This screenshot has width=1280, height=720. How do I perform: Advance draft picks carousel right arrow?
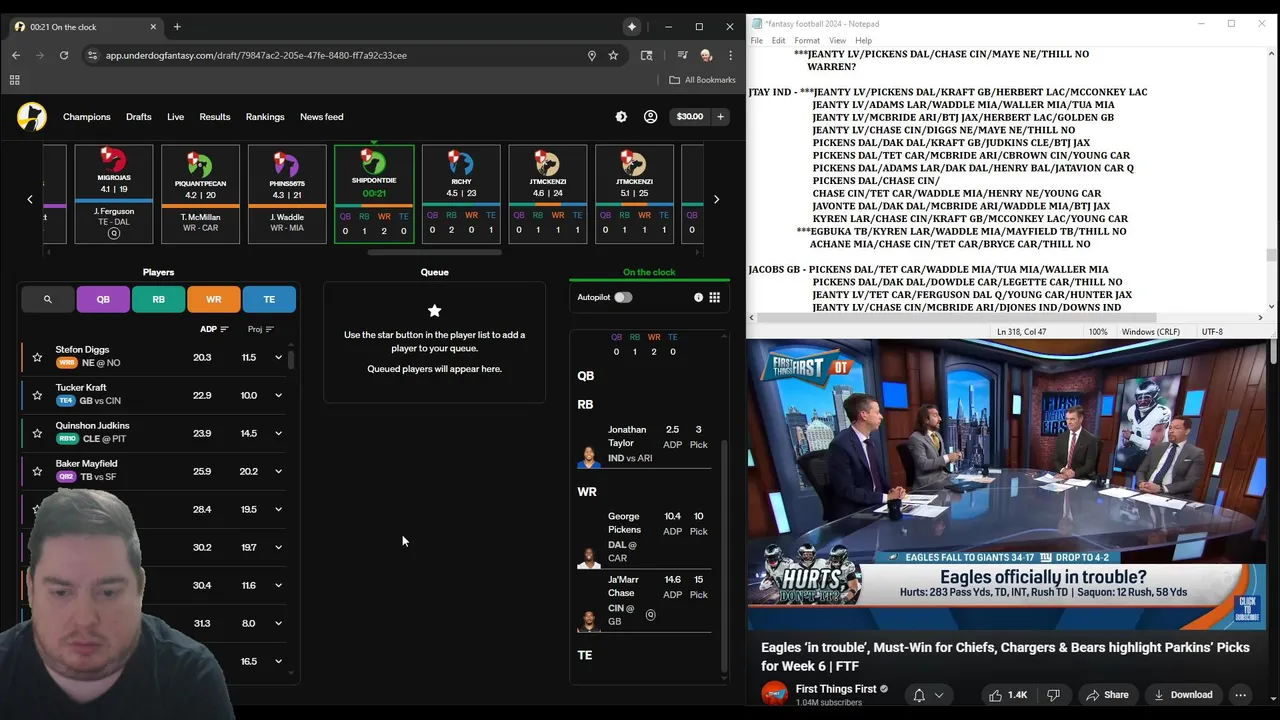716,199
